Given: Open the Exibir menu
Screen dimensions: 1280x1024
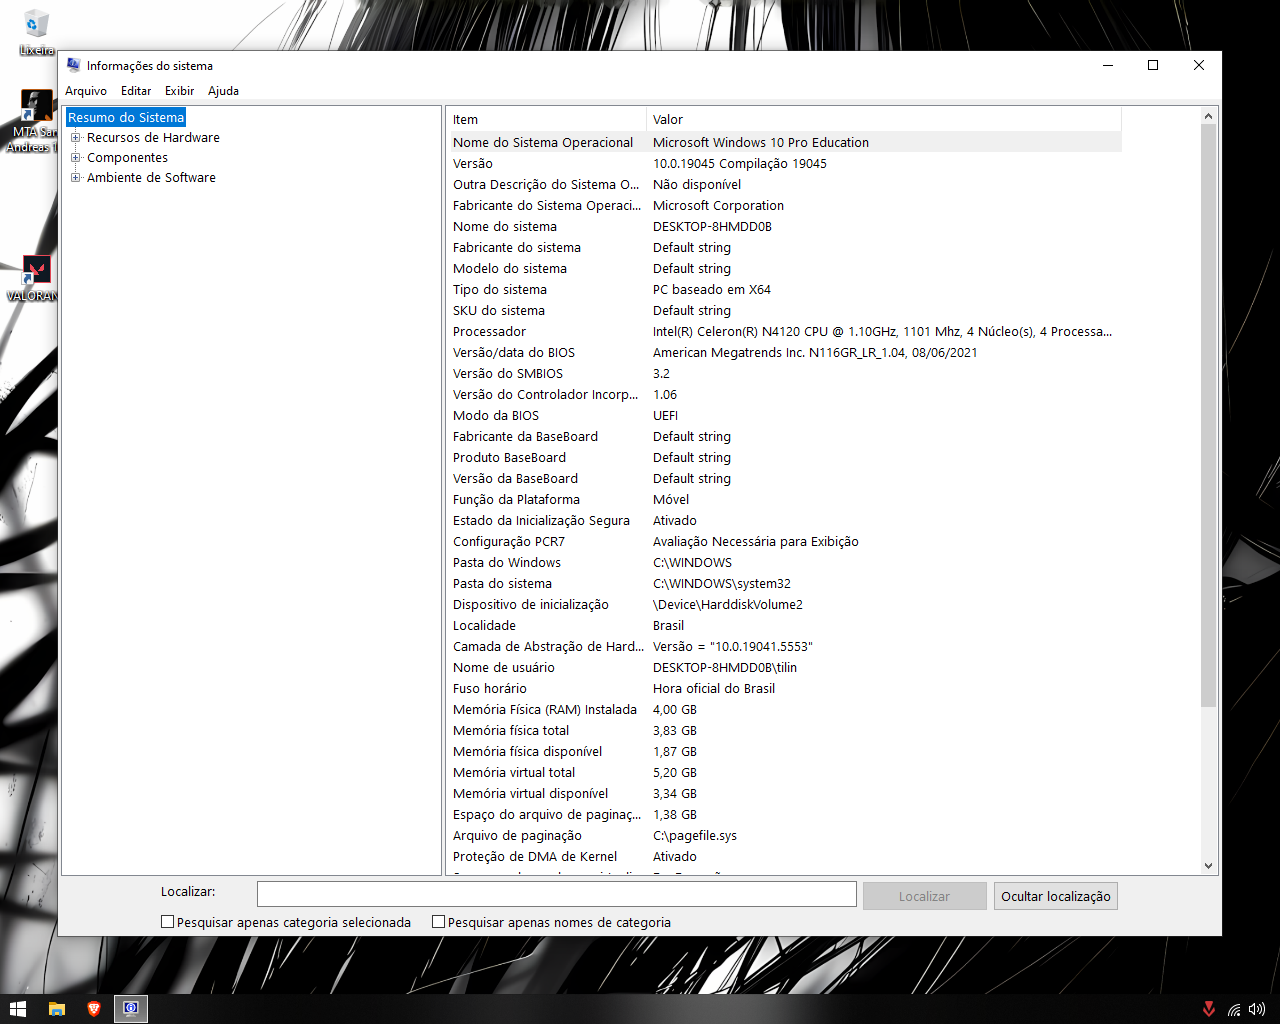Looking at the screenshot, I should (x=180, y=91).
